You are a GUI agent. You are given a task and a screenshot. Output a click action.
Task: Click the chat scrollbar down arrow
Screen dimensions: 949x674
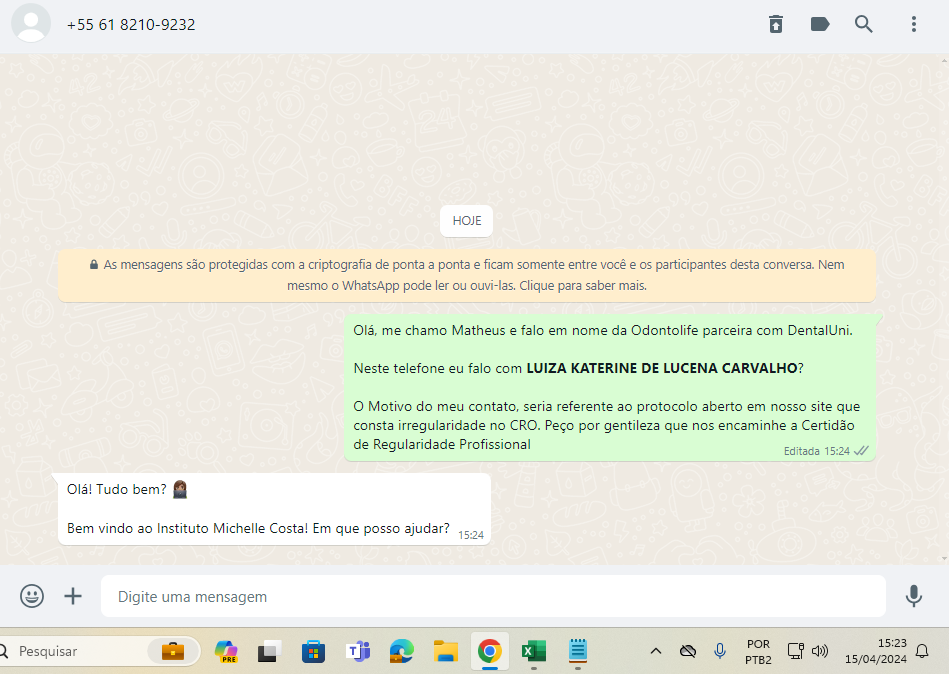point(944,558)
